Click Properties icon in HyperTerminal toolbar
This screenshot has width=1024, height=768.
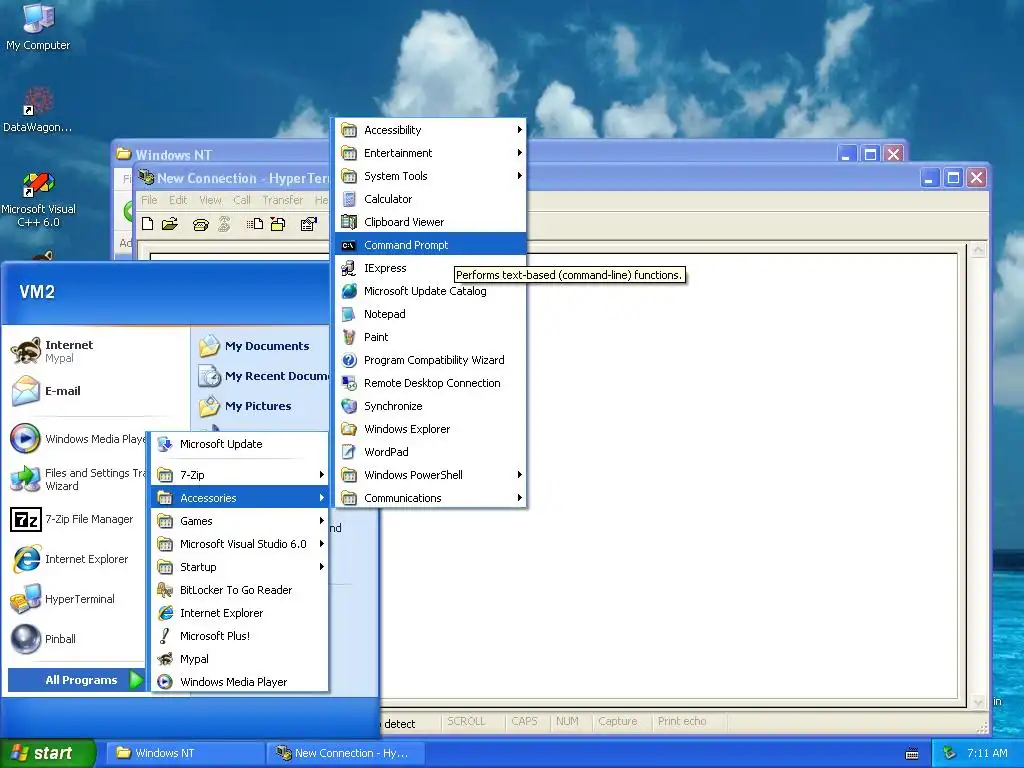[x=308, y=225]
